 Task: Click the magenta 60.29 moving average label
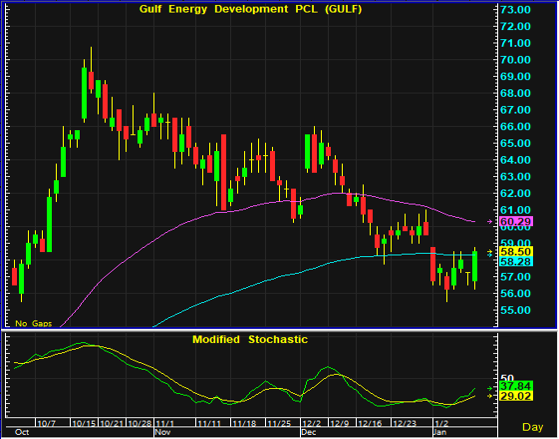(x=516, y=221)
